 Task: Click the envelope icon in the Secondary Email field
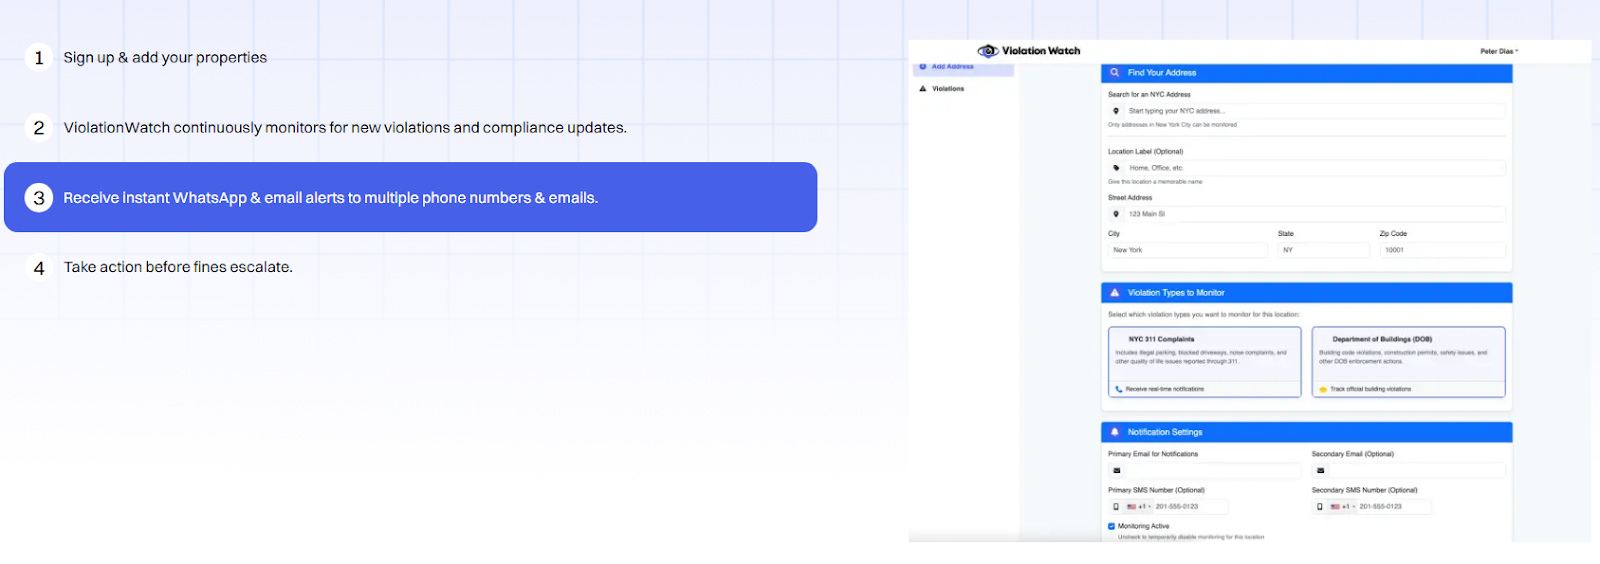pos(1321,470)
